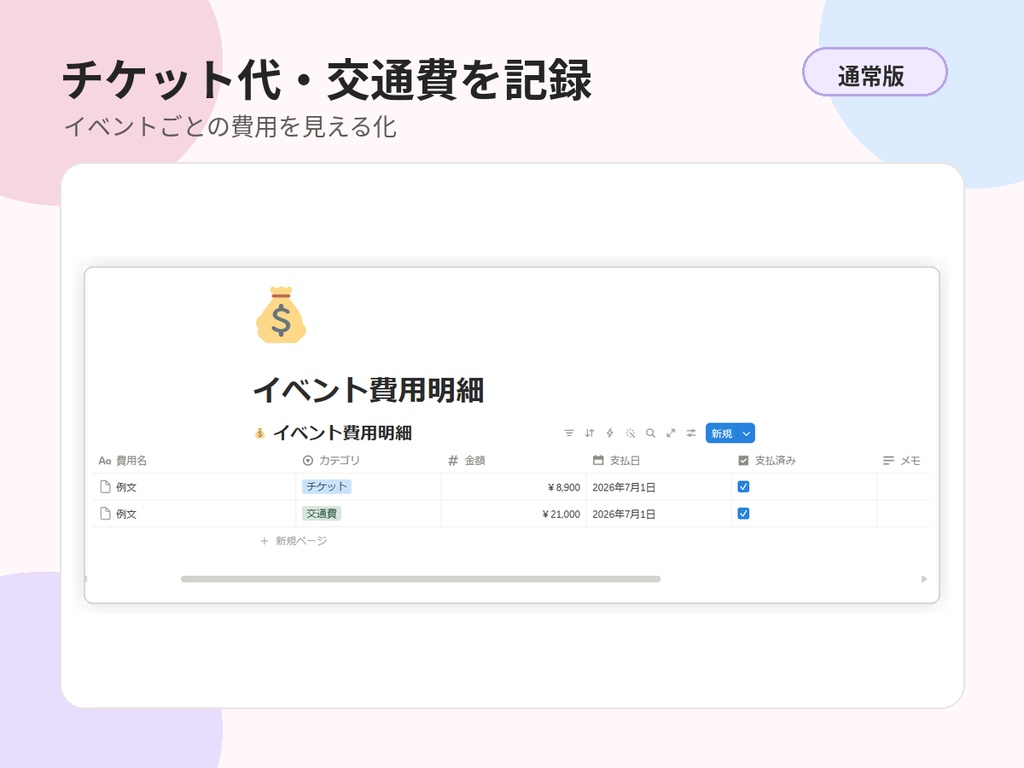
Task: Click 新規ページ to add a row
Action: click(301, 541)
